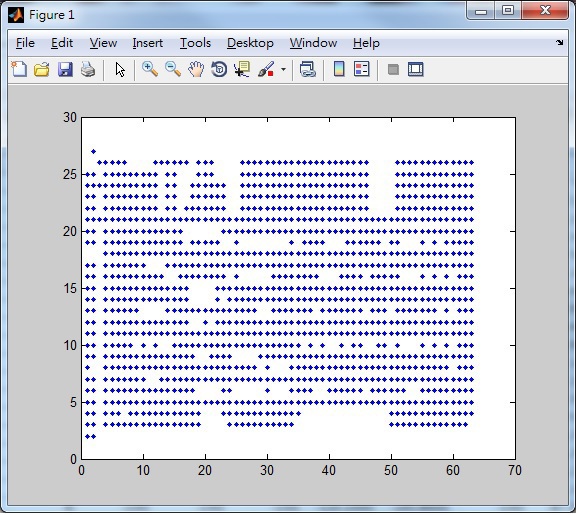Select the Edit Plot arrow tool
Screen dimensions: 577x515
tap(120, 69)
